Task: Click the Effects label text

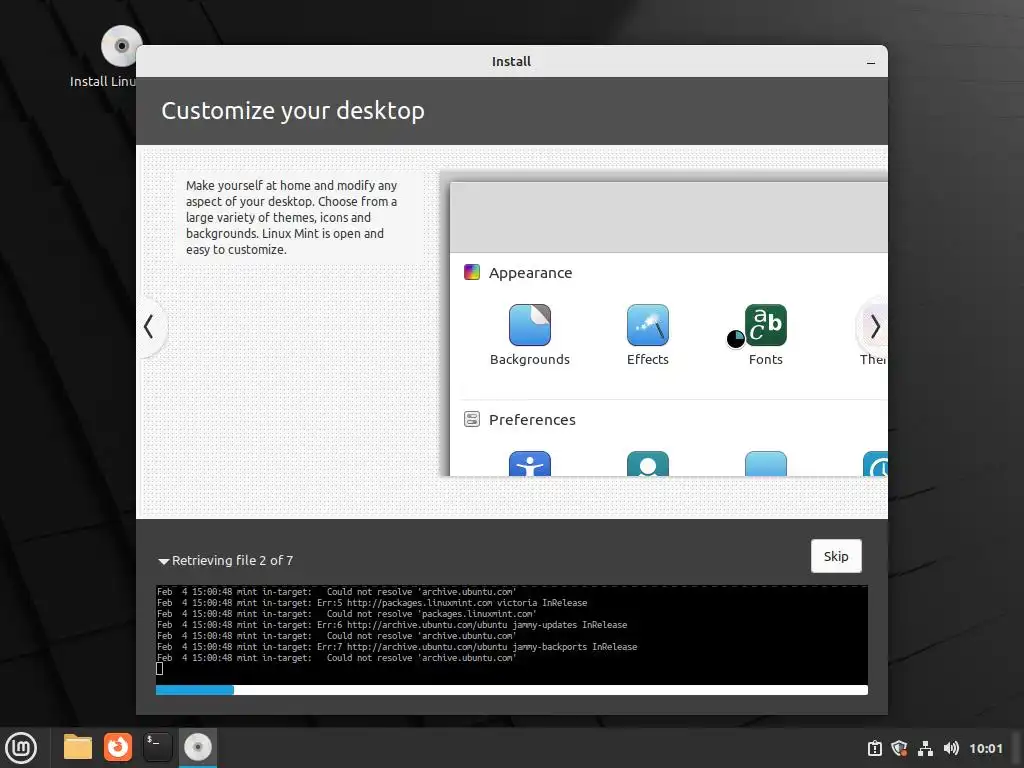Action: pos(648,359)
